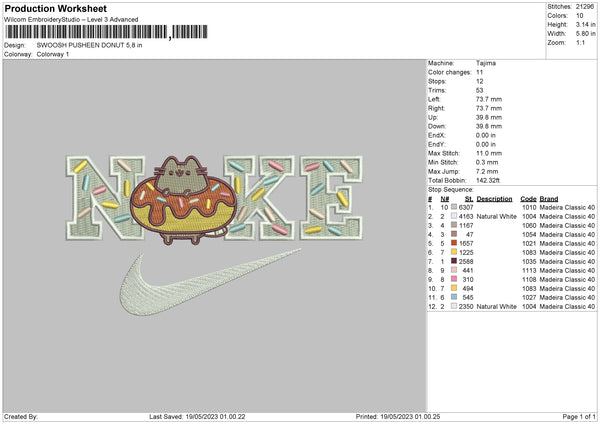Pick the Natural White swatch in stop row 12
Viewport: 600px width, 424px height.
pyautogui.click(x=454, y=306)
